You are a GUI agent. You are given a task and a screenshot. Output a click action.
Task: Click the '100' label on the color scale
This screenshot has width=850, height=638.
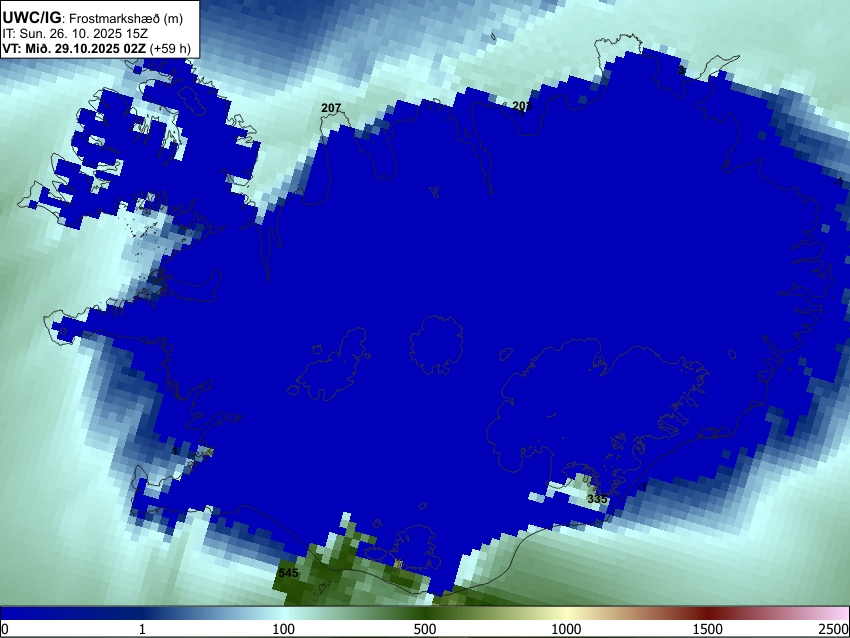pyautogui.click(x=284, y=629)
